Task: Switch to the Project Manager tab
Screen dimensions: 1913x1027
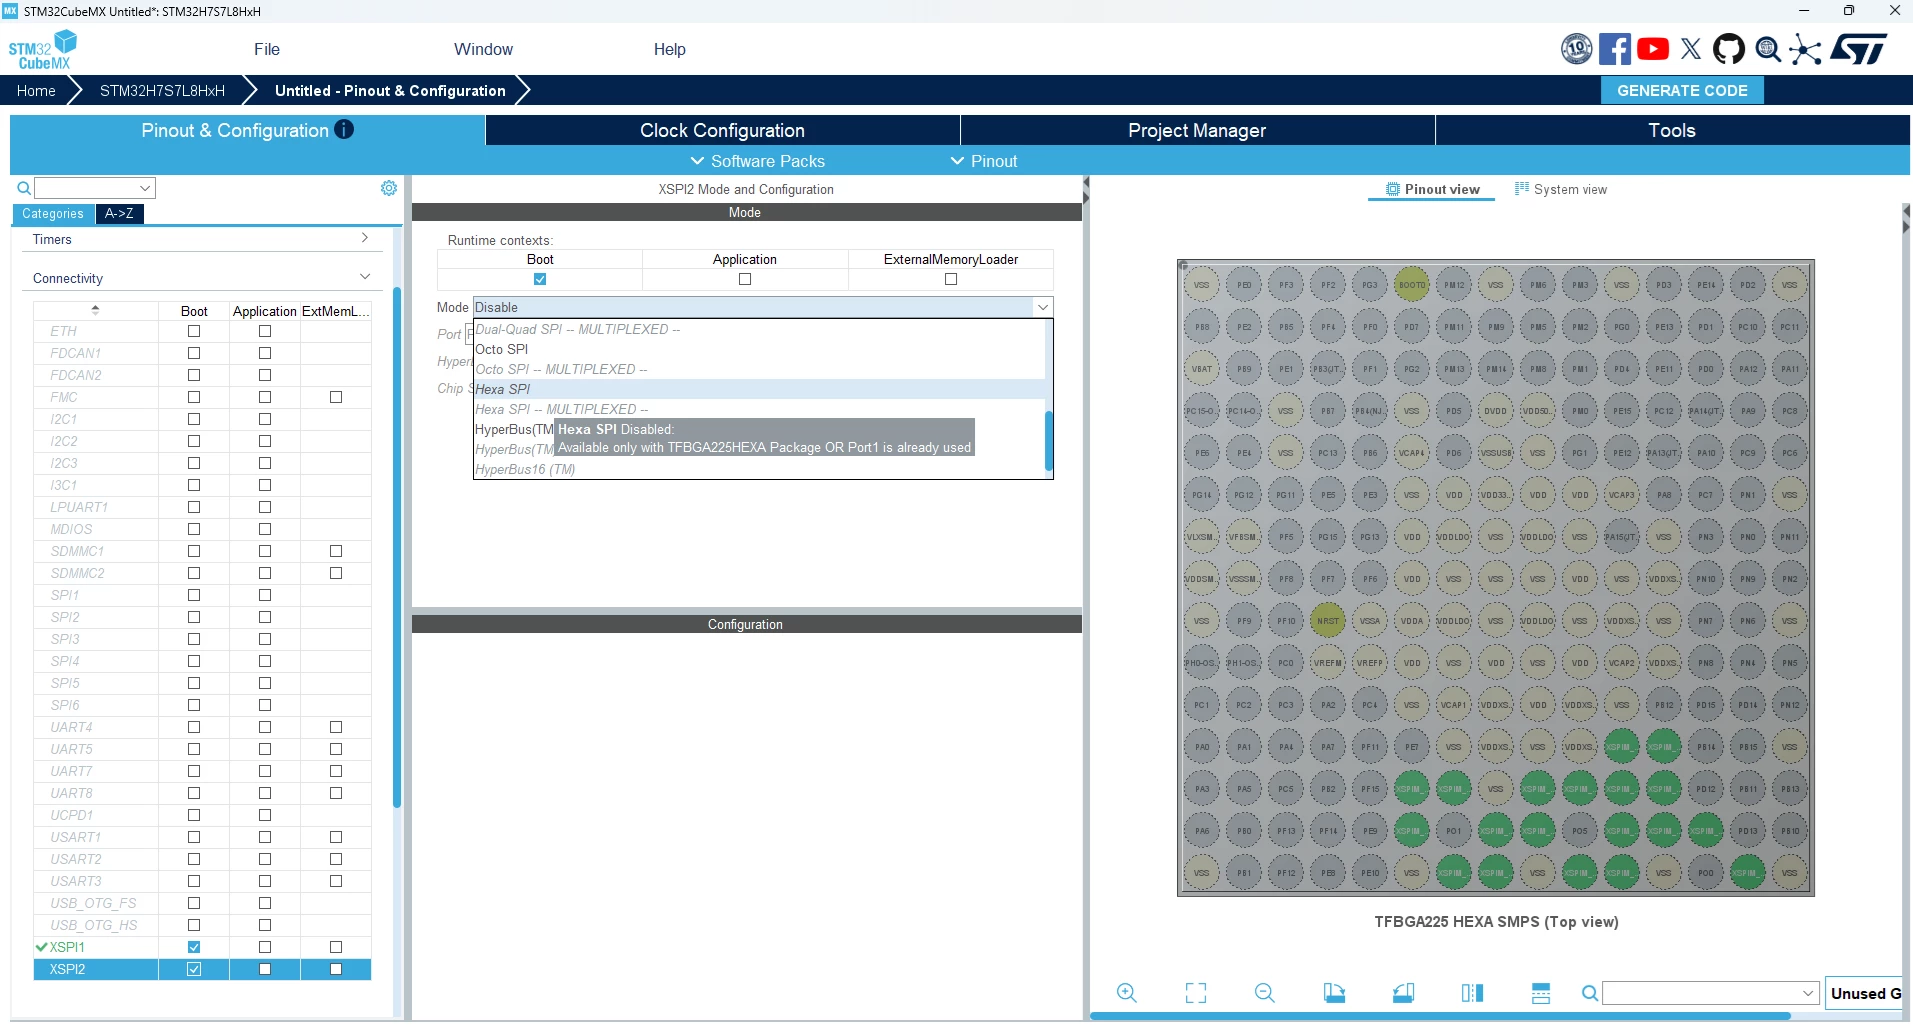Action: point(1197,130)
